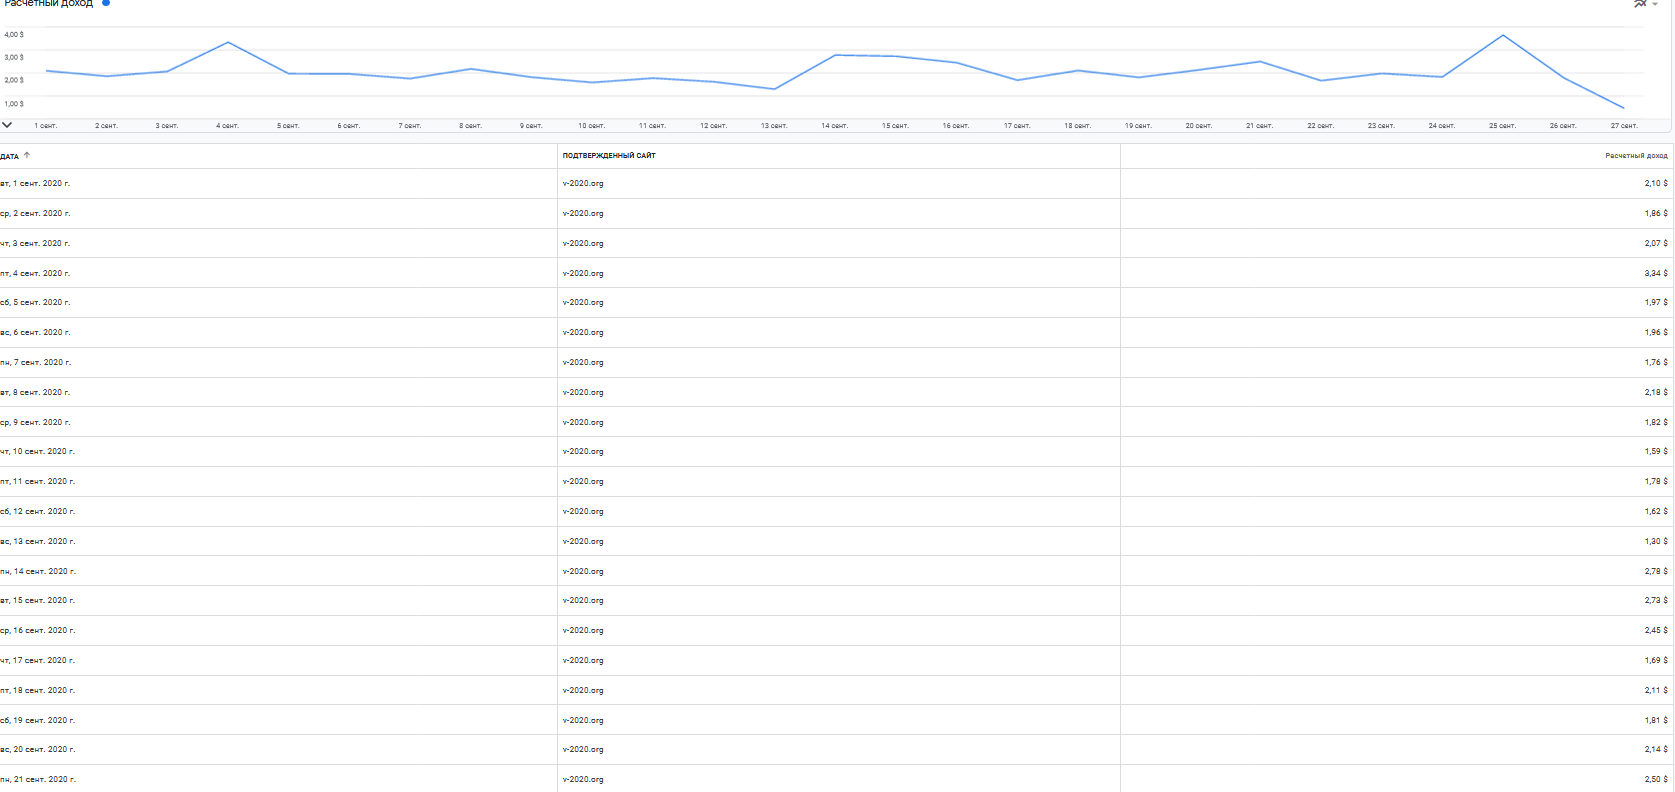Select the chart peak at 25 сент.
This screenshot has width=1675, height=792.
click(x=1502, y=36)
